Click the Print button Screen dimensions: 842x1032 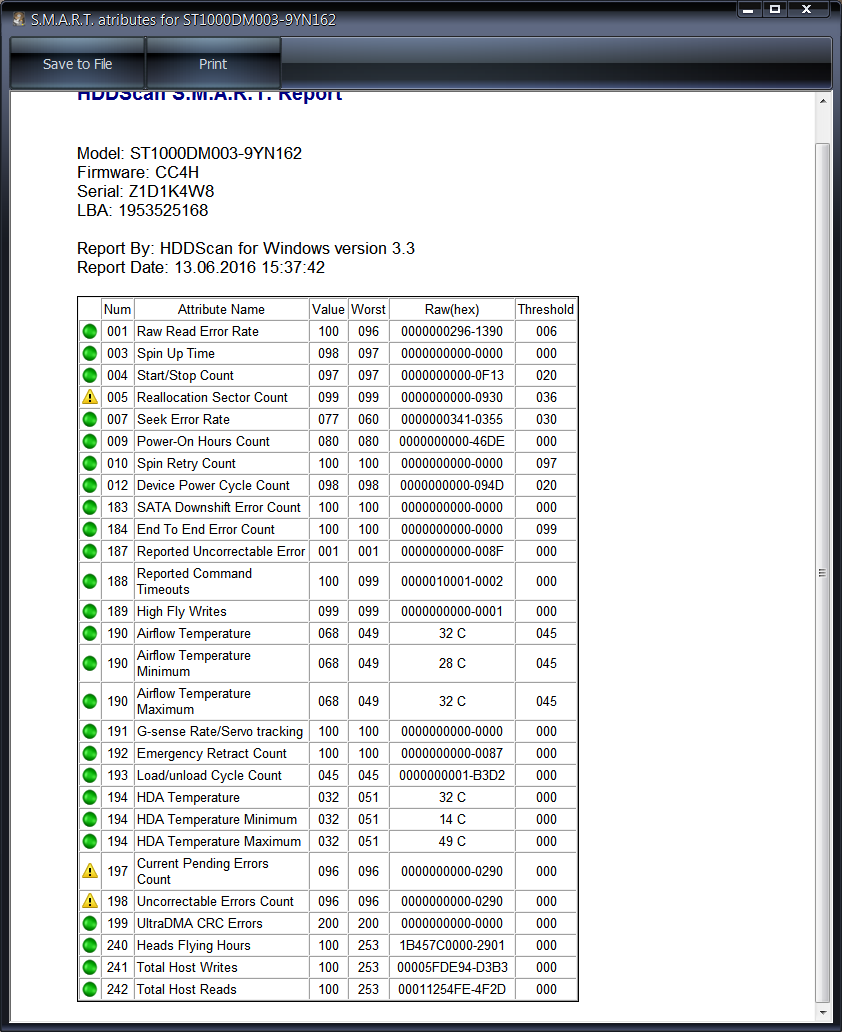tap(213, 64)
